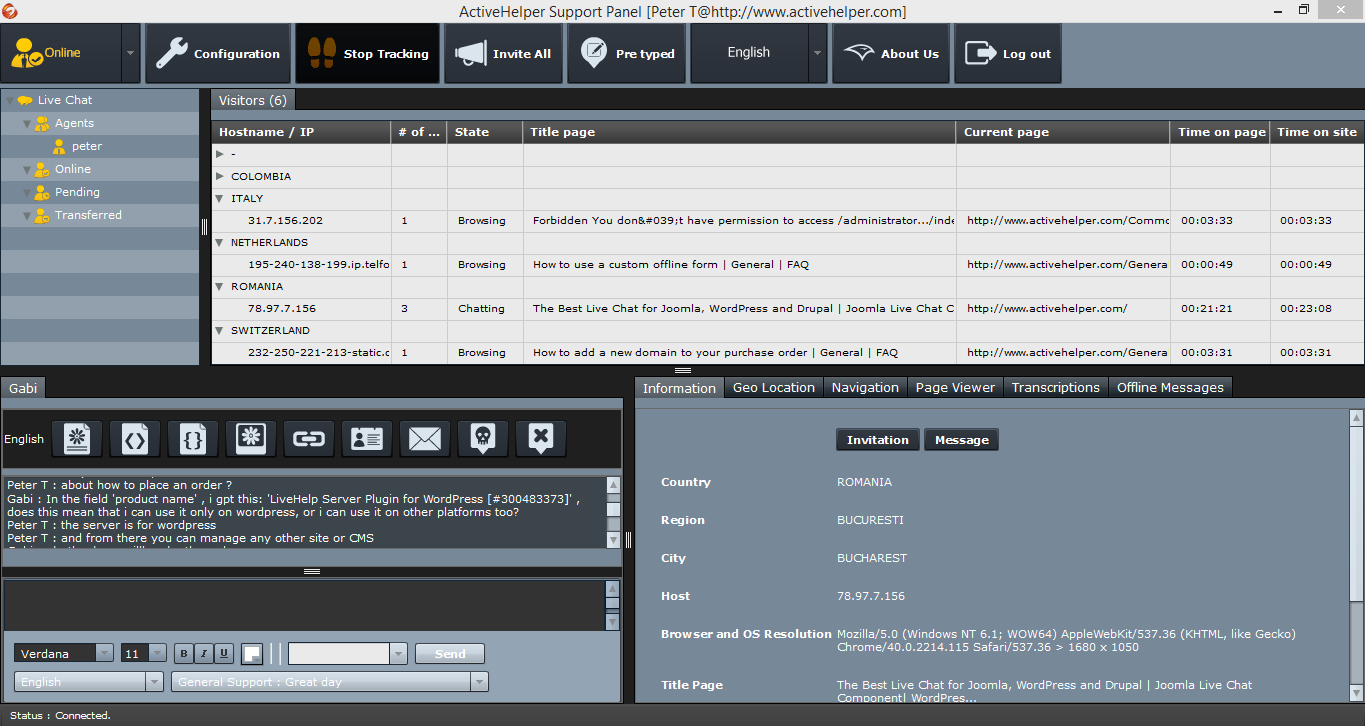Click the document with asterisk chat icon

point(77,438)
